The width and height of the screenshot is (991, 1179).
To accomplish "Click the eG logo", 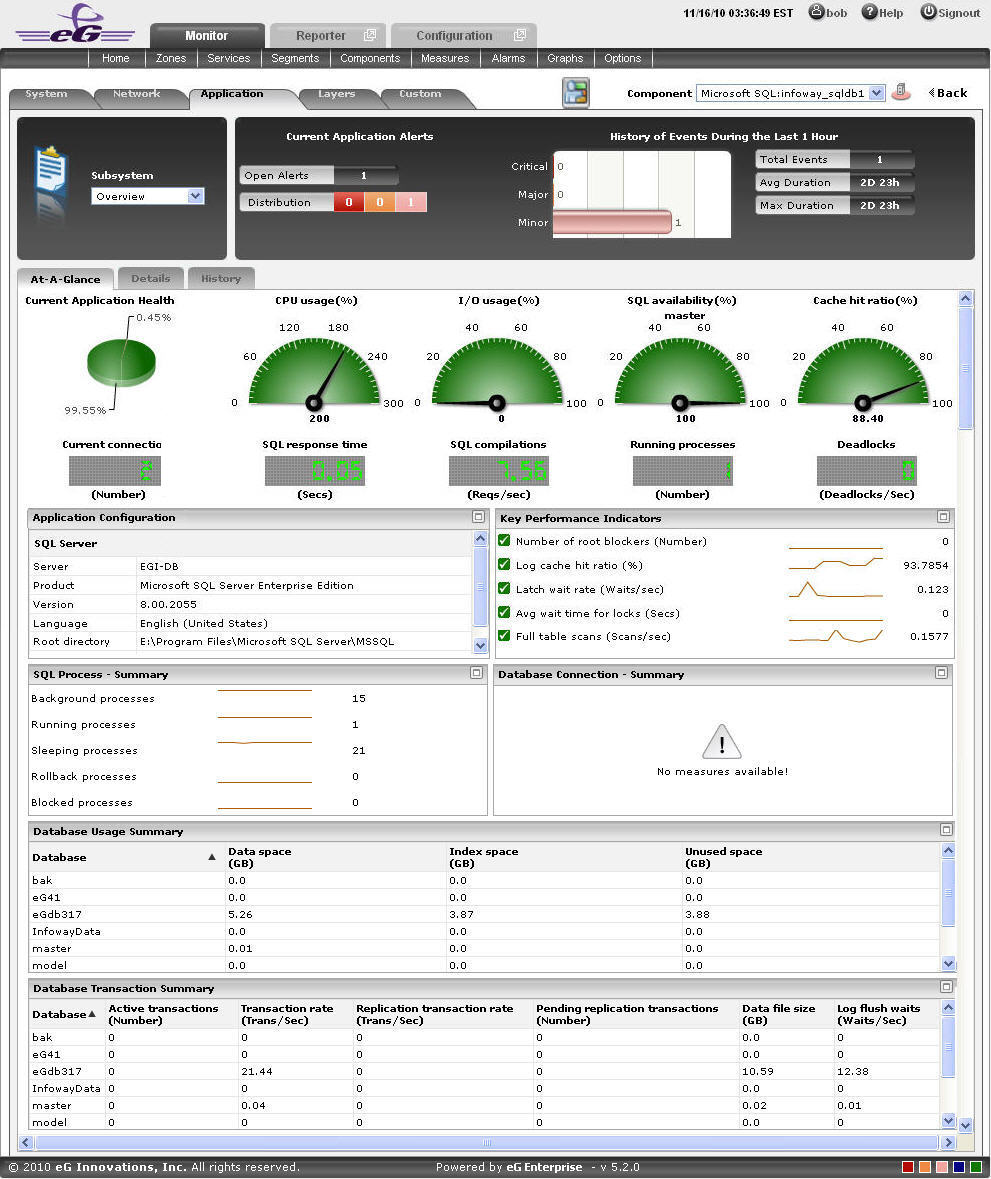I will (x=75, y=24).
